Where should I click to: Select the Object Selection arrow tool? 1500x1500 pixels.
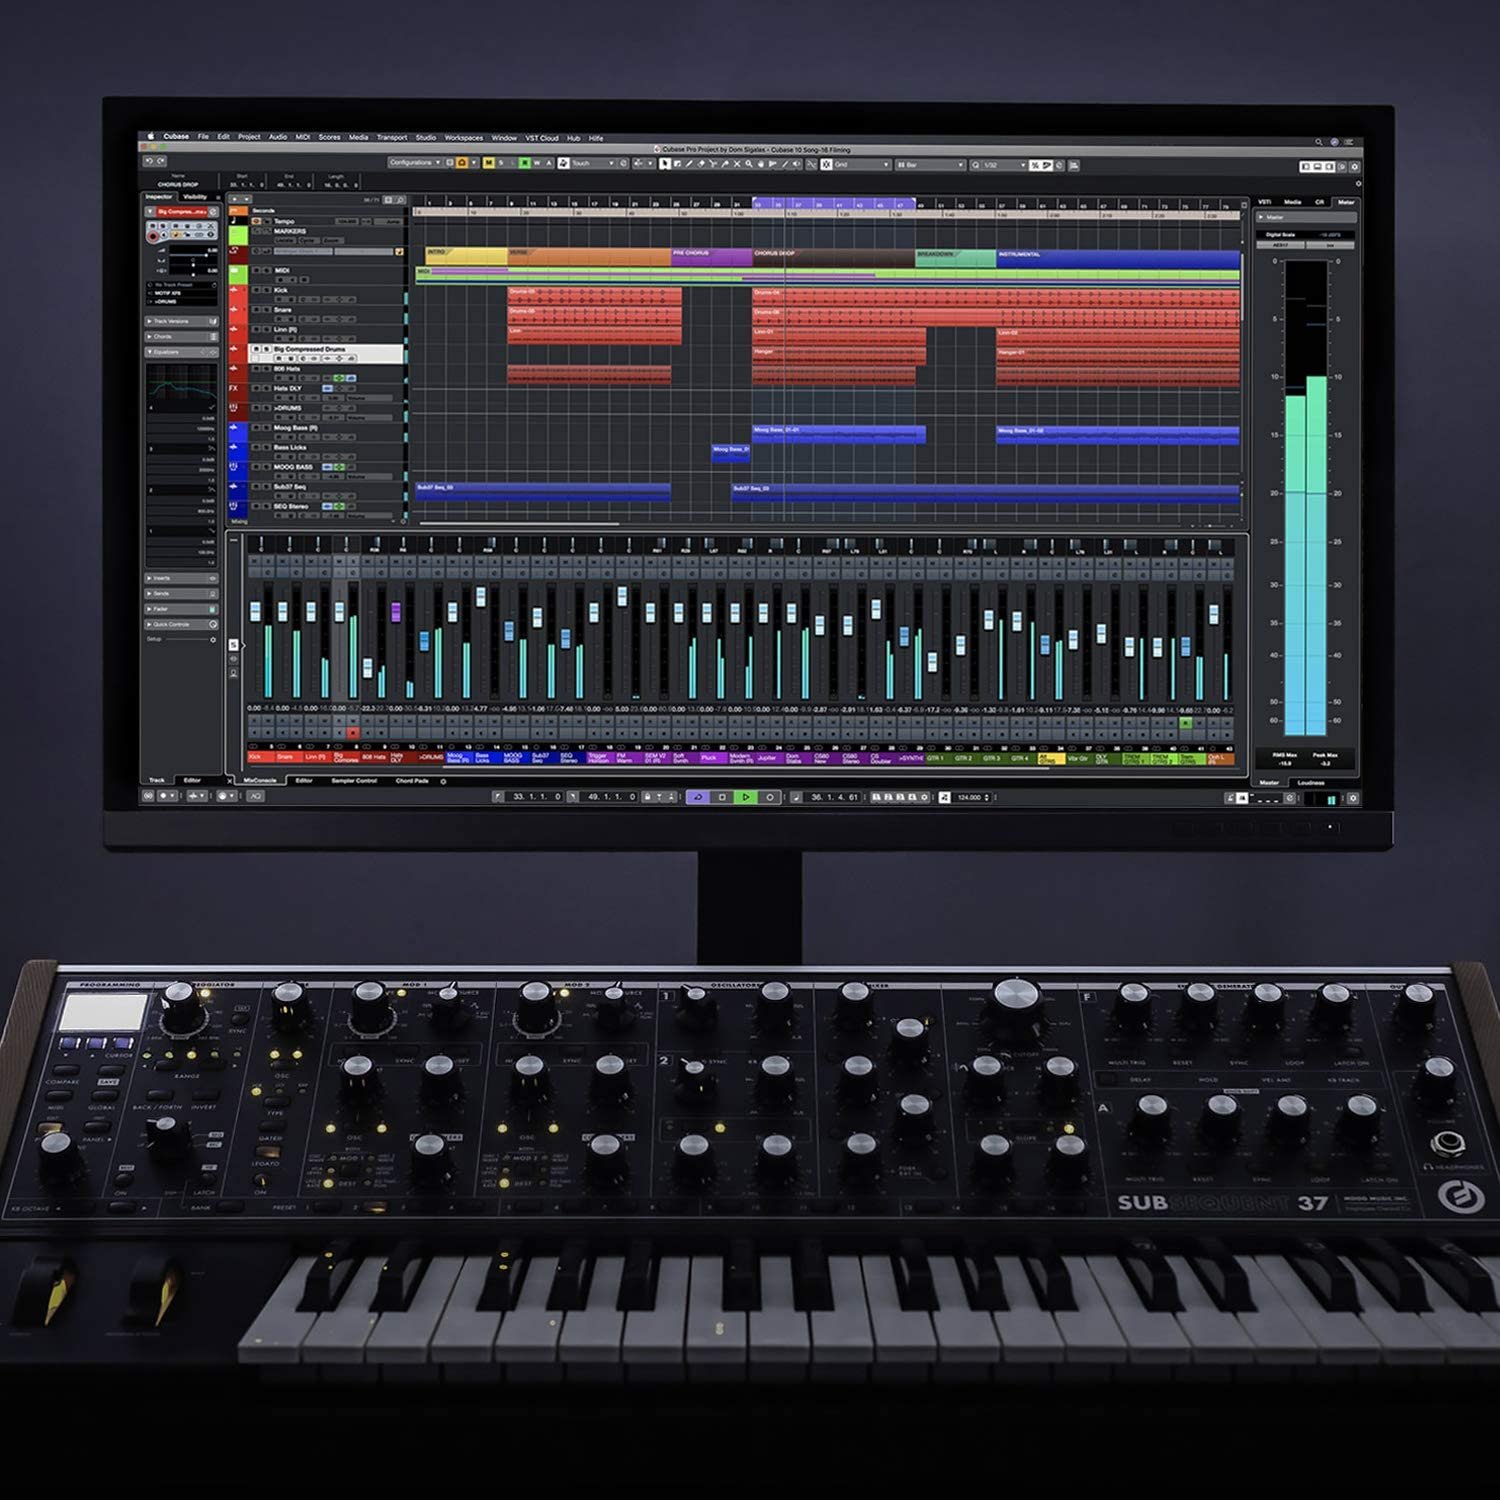[x=665, y=164]
